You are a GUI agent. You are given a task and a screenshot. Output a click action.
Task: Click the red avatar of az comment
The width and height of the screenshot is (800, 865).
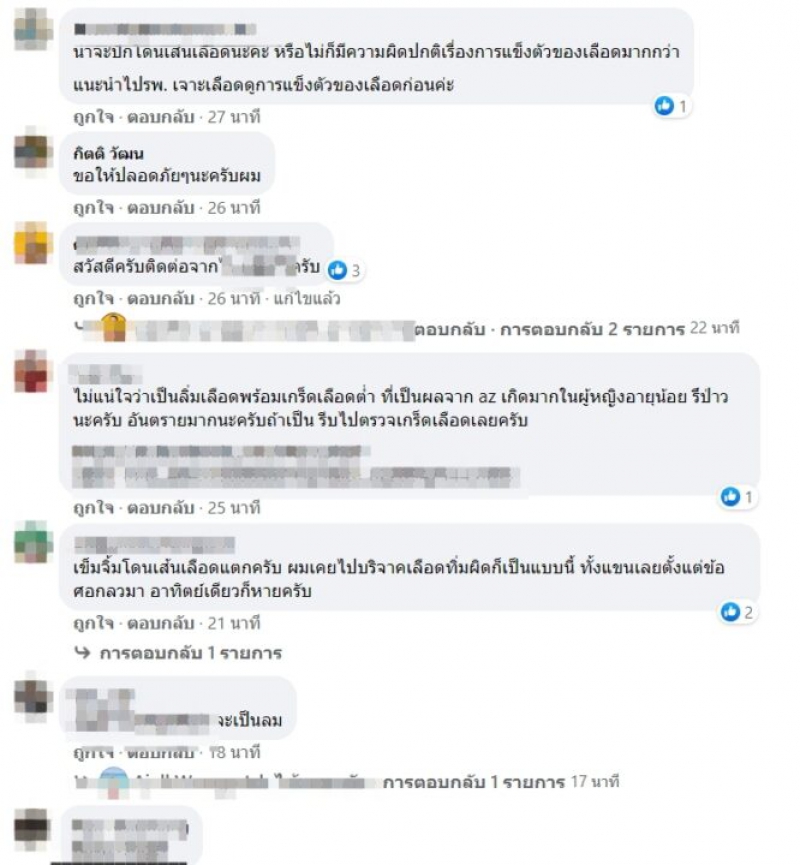pos(33,371)
